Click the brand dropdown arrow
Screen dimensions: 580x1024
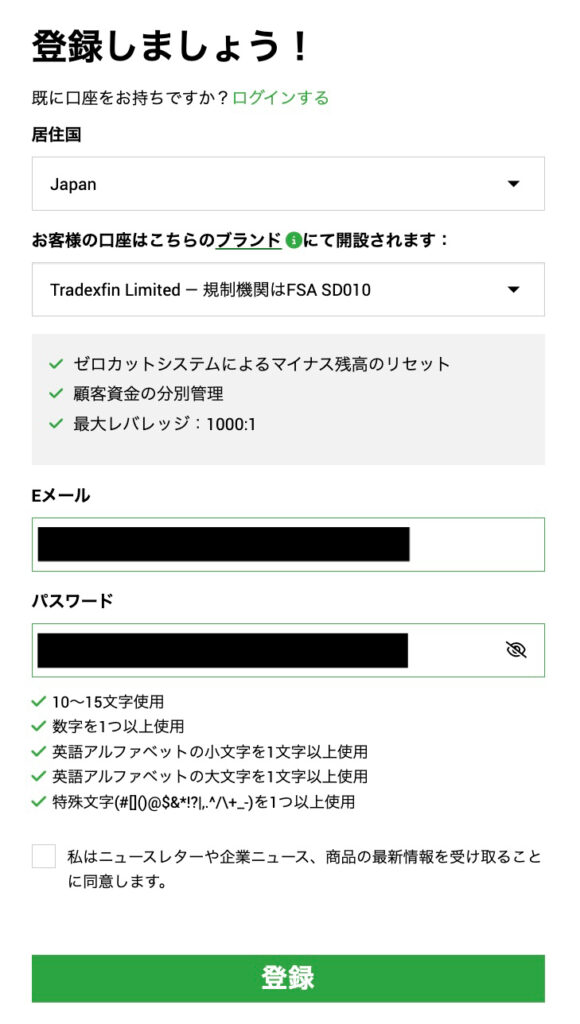tap(514, 290)
